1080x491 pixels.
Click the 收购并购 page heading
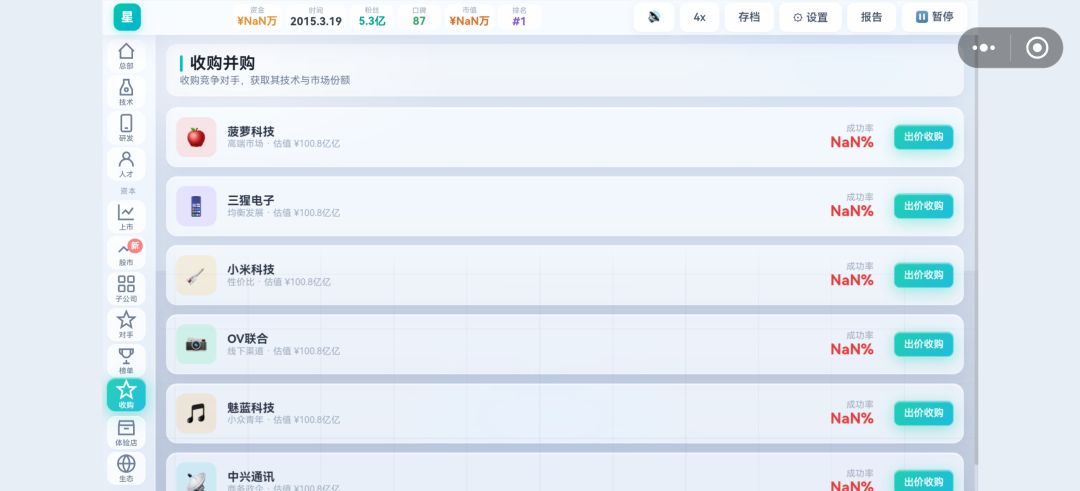[222, 63]
